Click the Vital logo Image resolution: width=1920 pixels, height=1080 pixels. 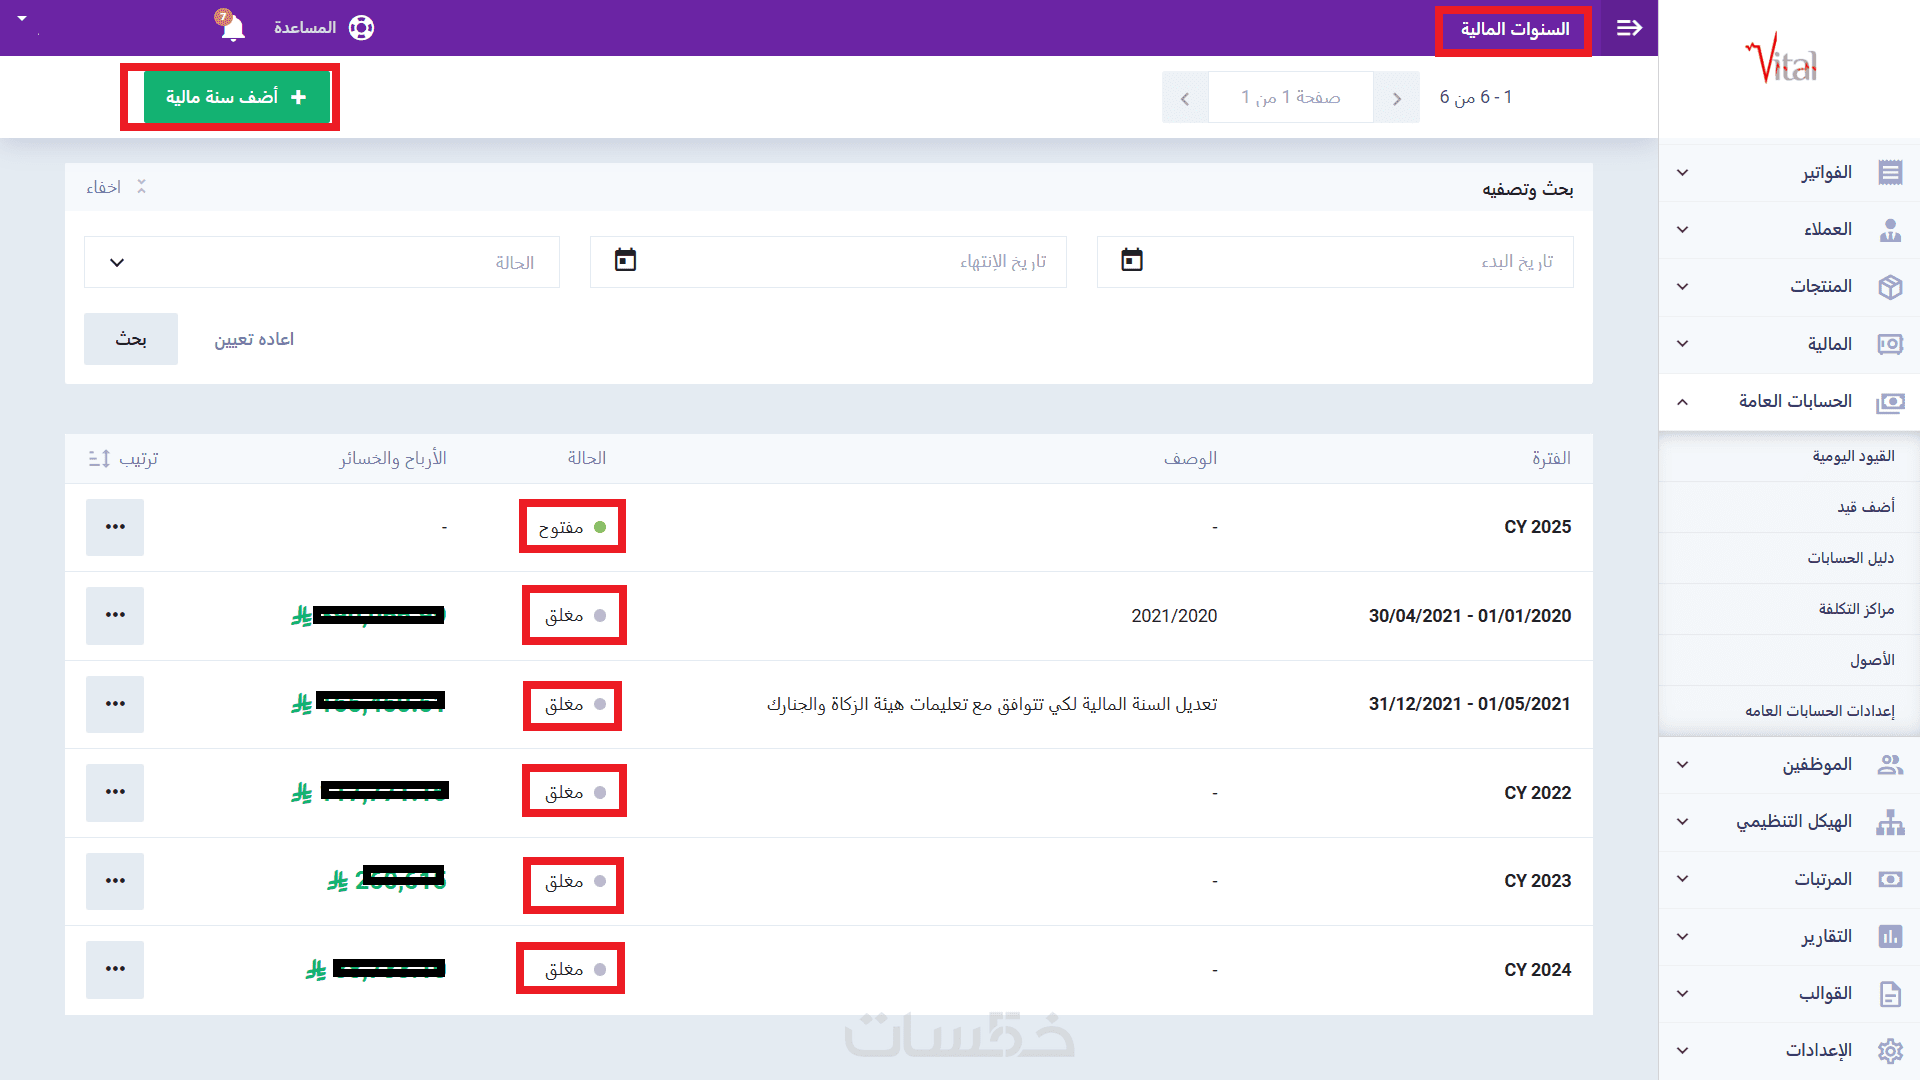[x=1781, y=60]
